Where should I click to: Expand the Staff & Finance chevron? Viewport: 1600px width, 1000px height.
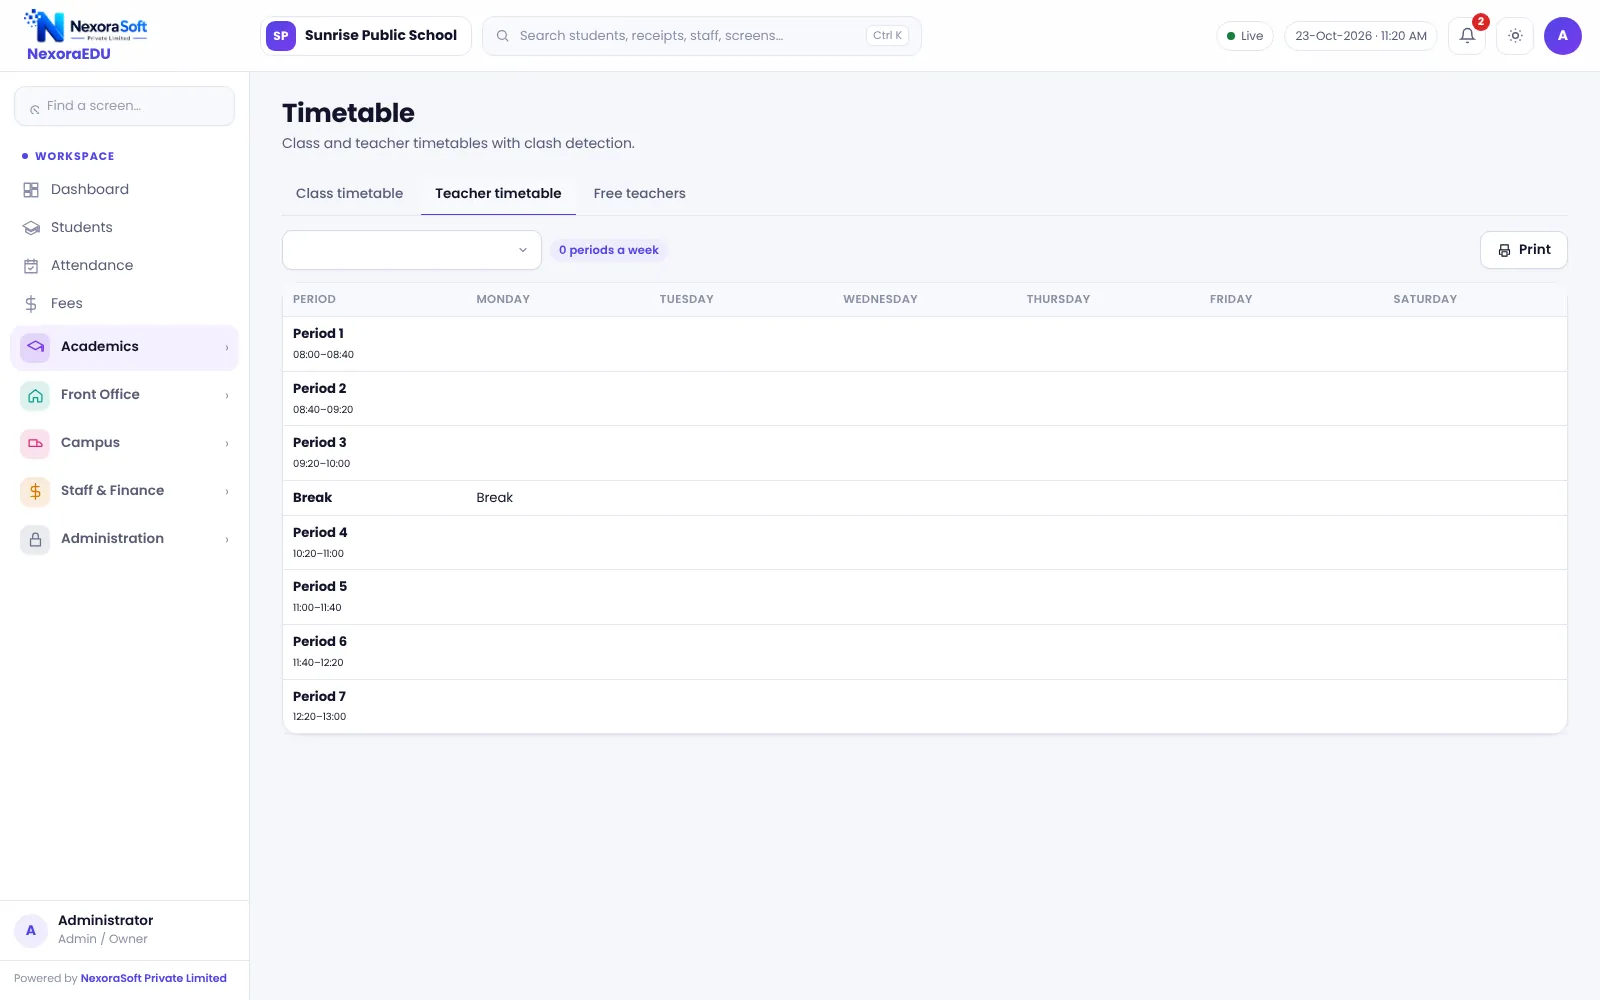point(227,492)
